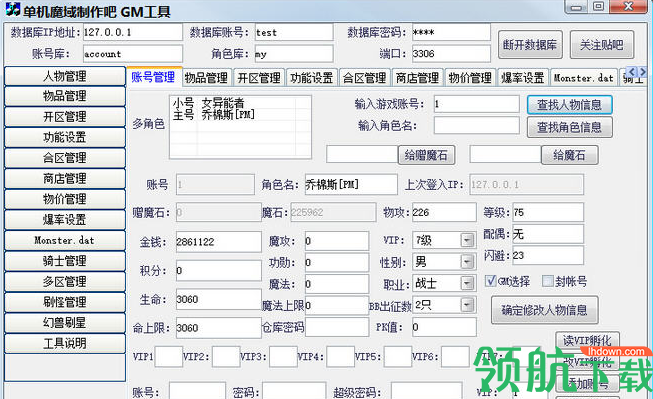Open the 职业 dropdown
The image size is (653, 399).
(467, 283)
